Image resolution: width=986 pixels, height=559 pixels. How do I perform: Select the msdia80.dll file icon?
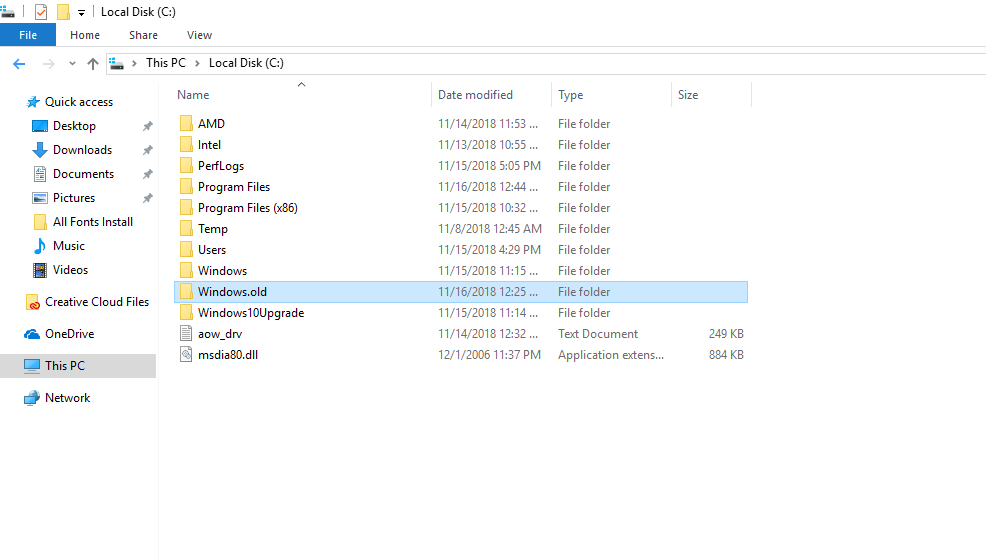[186, 354]
